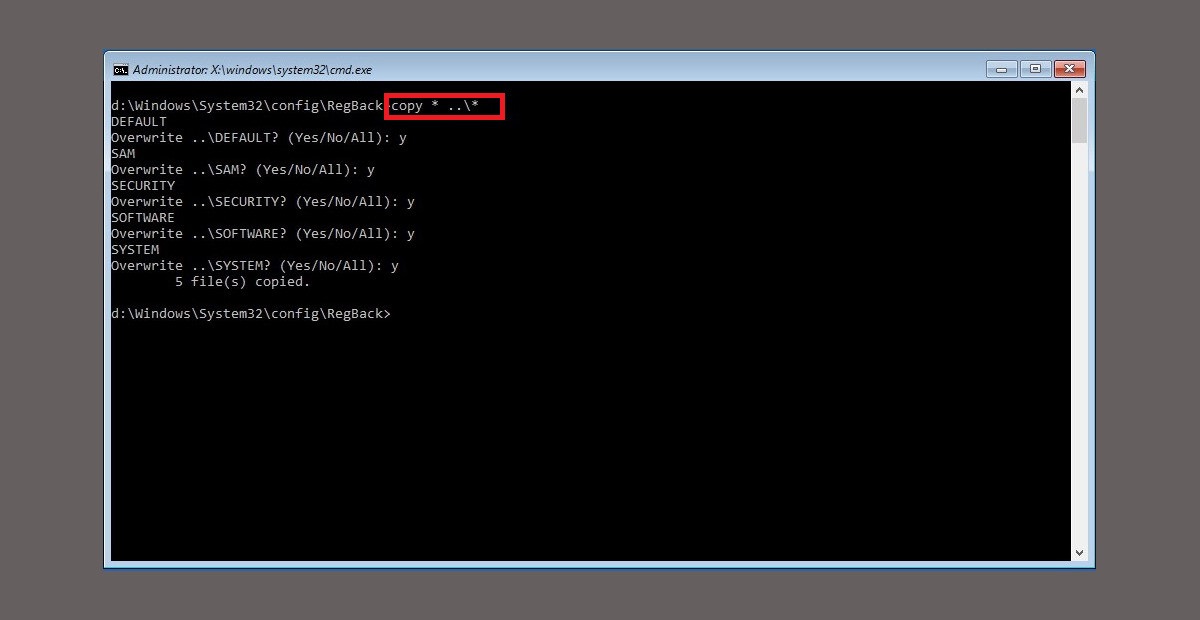Click 'Overwrite ..\SAM? (Yes/No/All): y' line
1200x620 pixels.
click(243, 170)
